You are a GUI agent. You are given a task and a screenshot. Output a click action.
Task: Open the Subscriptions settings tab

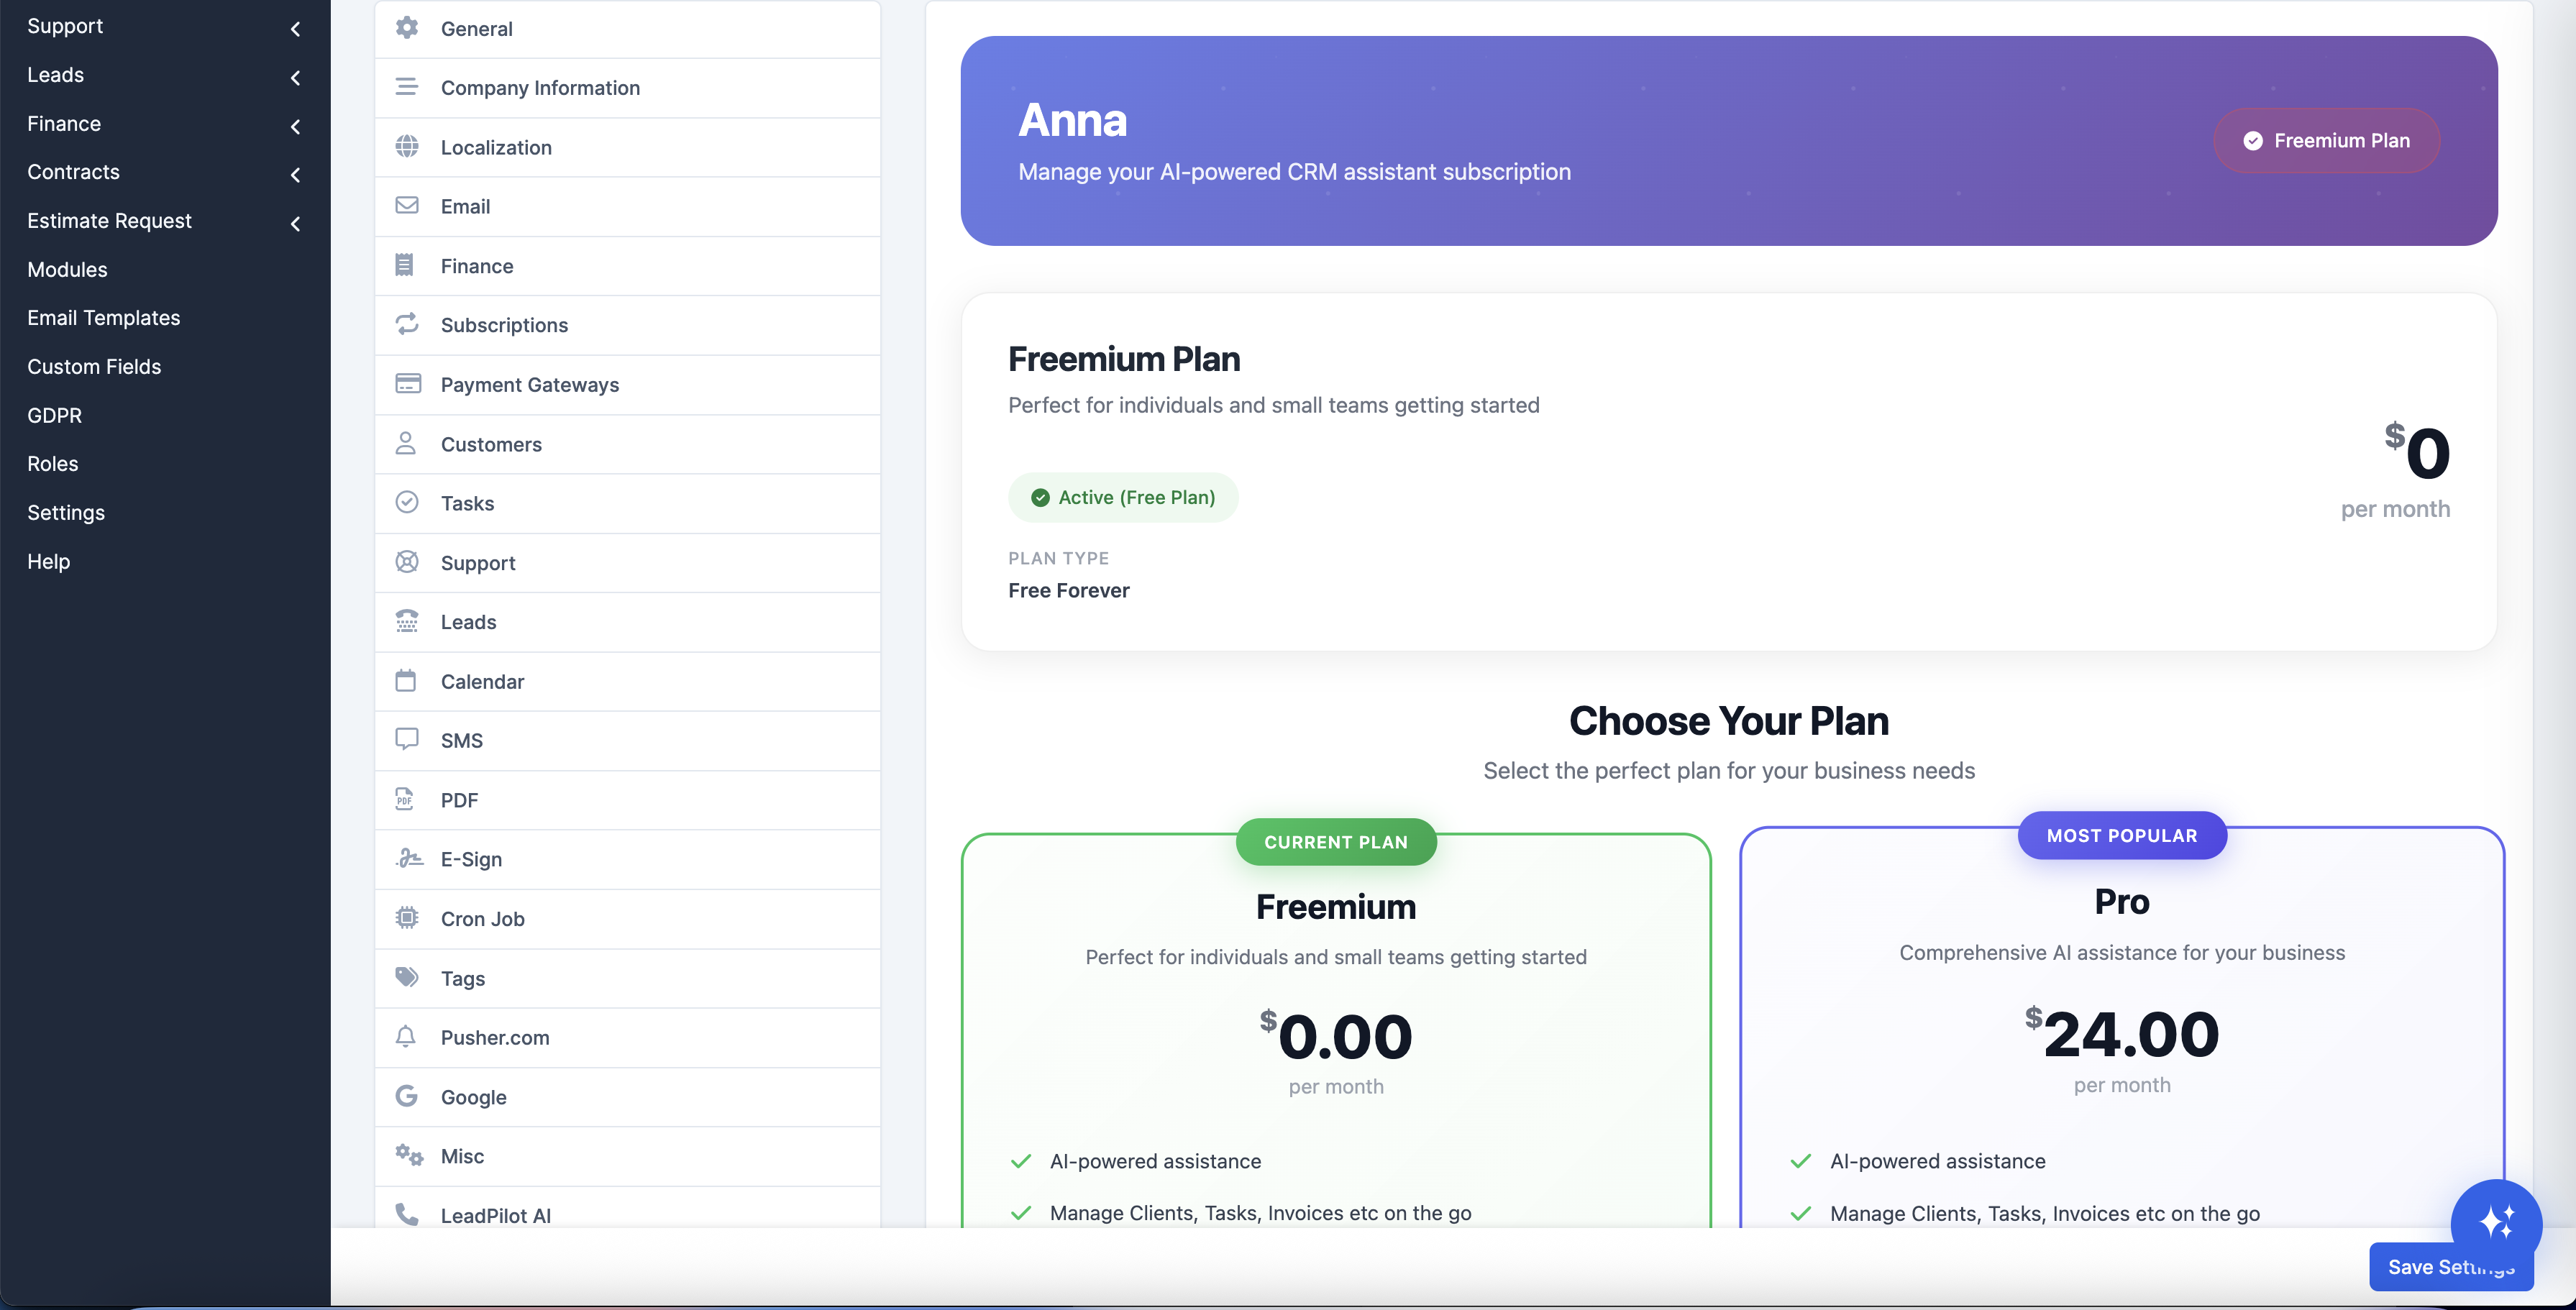point(504,325)
